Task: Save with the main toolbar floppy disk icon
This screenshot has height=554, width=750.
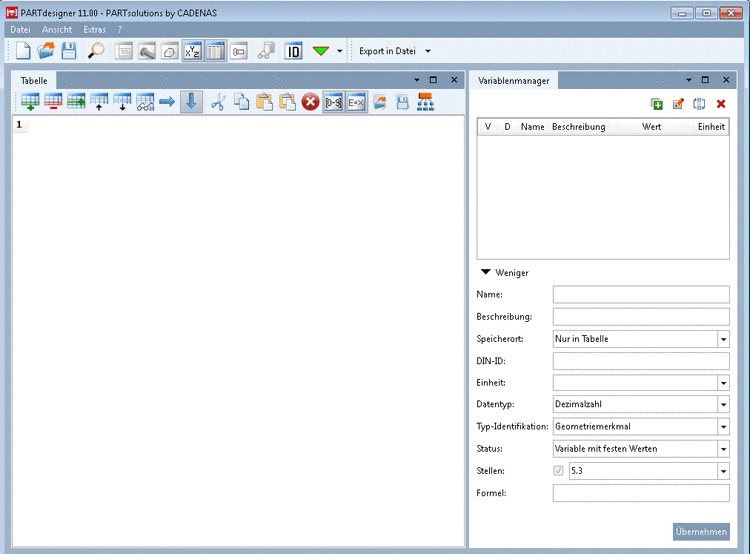Action: (x=69, y=51)
